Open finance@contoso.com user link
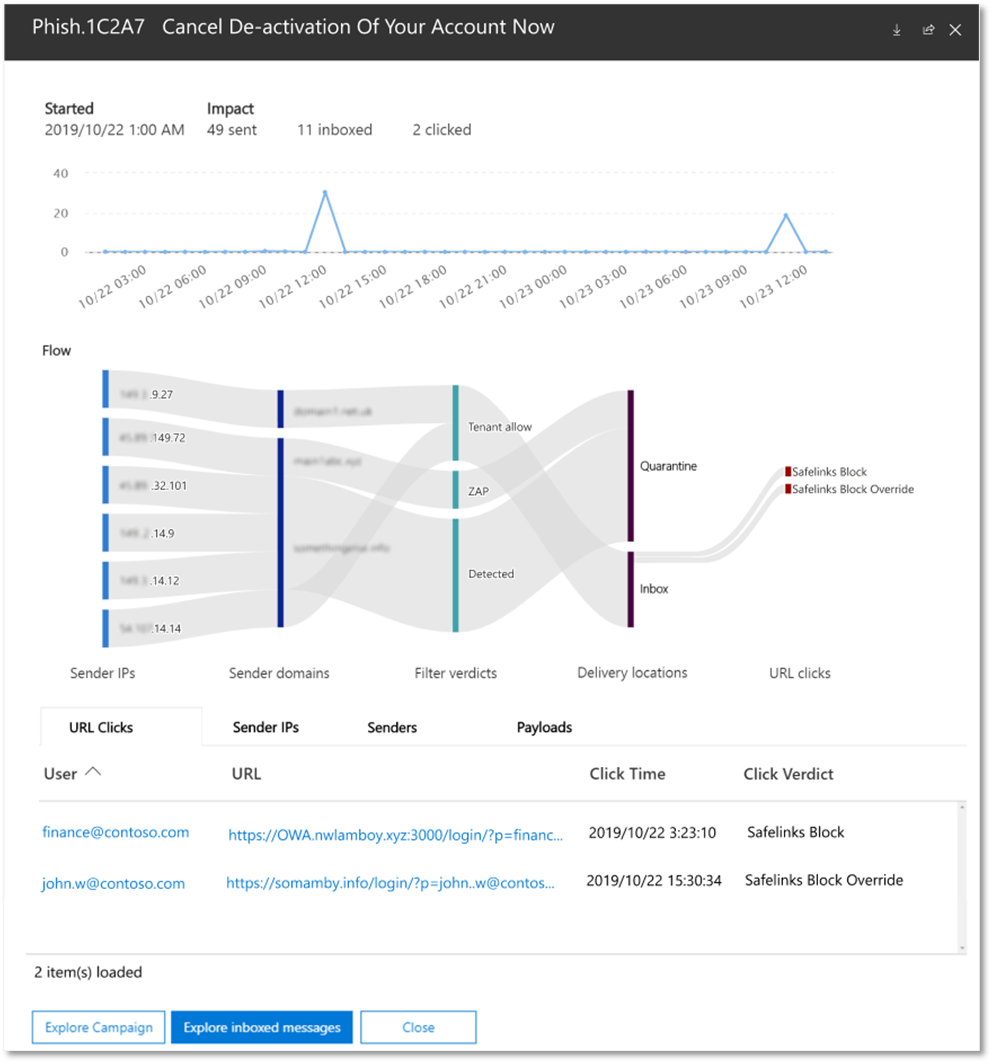The image size is (993, 1063). click(116, 832)
